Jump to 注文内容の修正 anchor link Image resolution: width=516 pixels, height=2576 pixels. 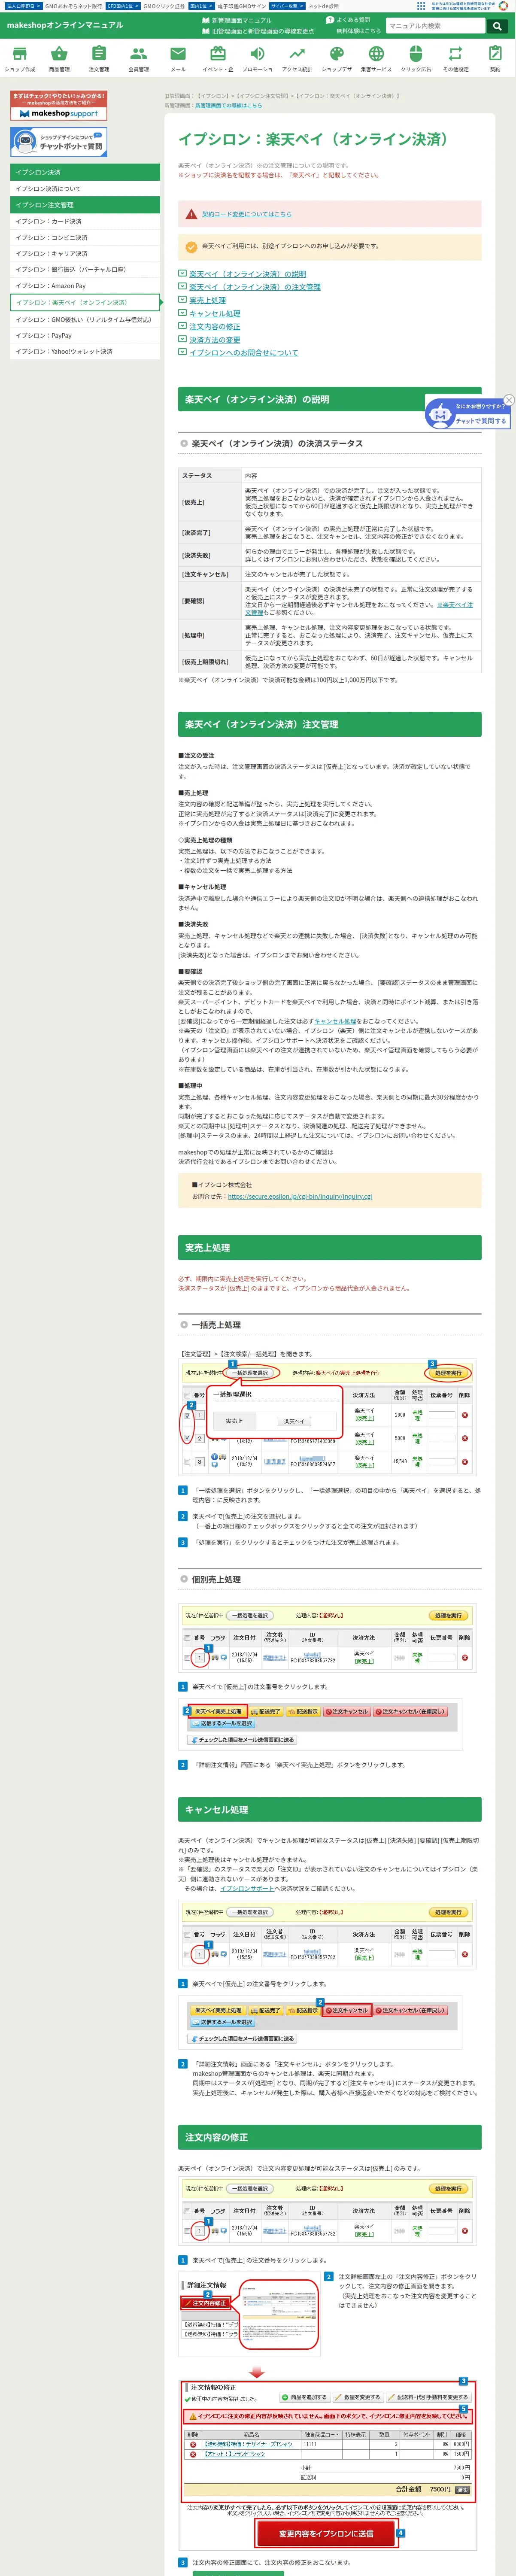215,326
